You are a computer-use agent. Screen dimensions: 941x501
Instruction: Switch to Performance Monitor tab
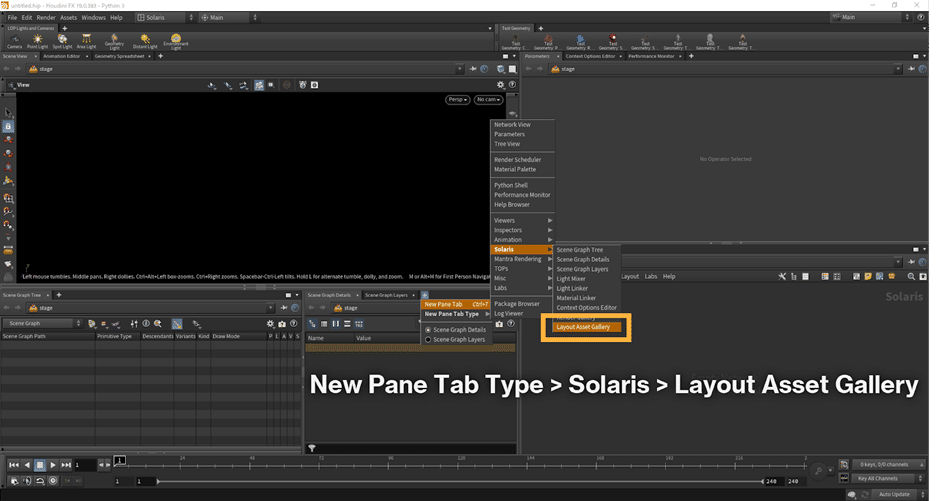tap(651, 56)
